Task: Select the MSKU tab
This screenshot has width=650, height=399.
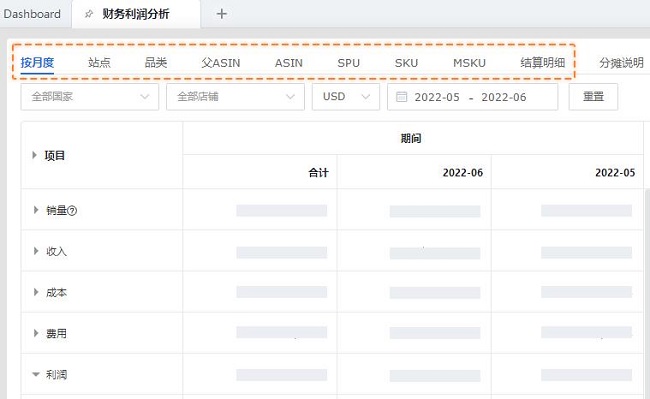Action: 469,63
